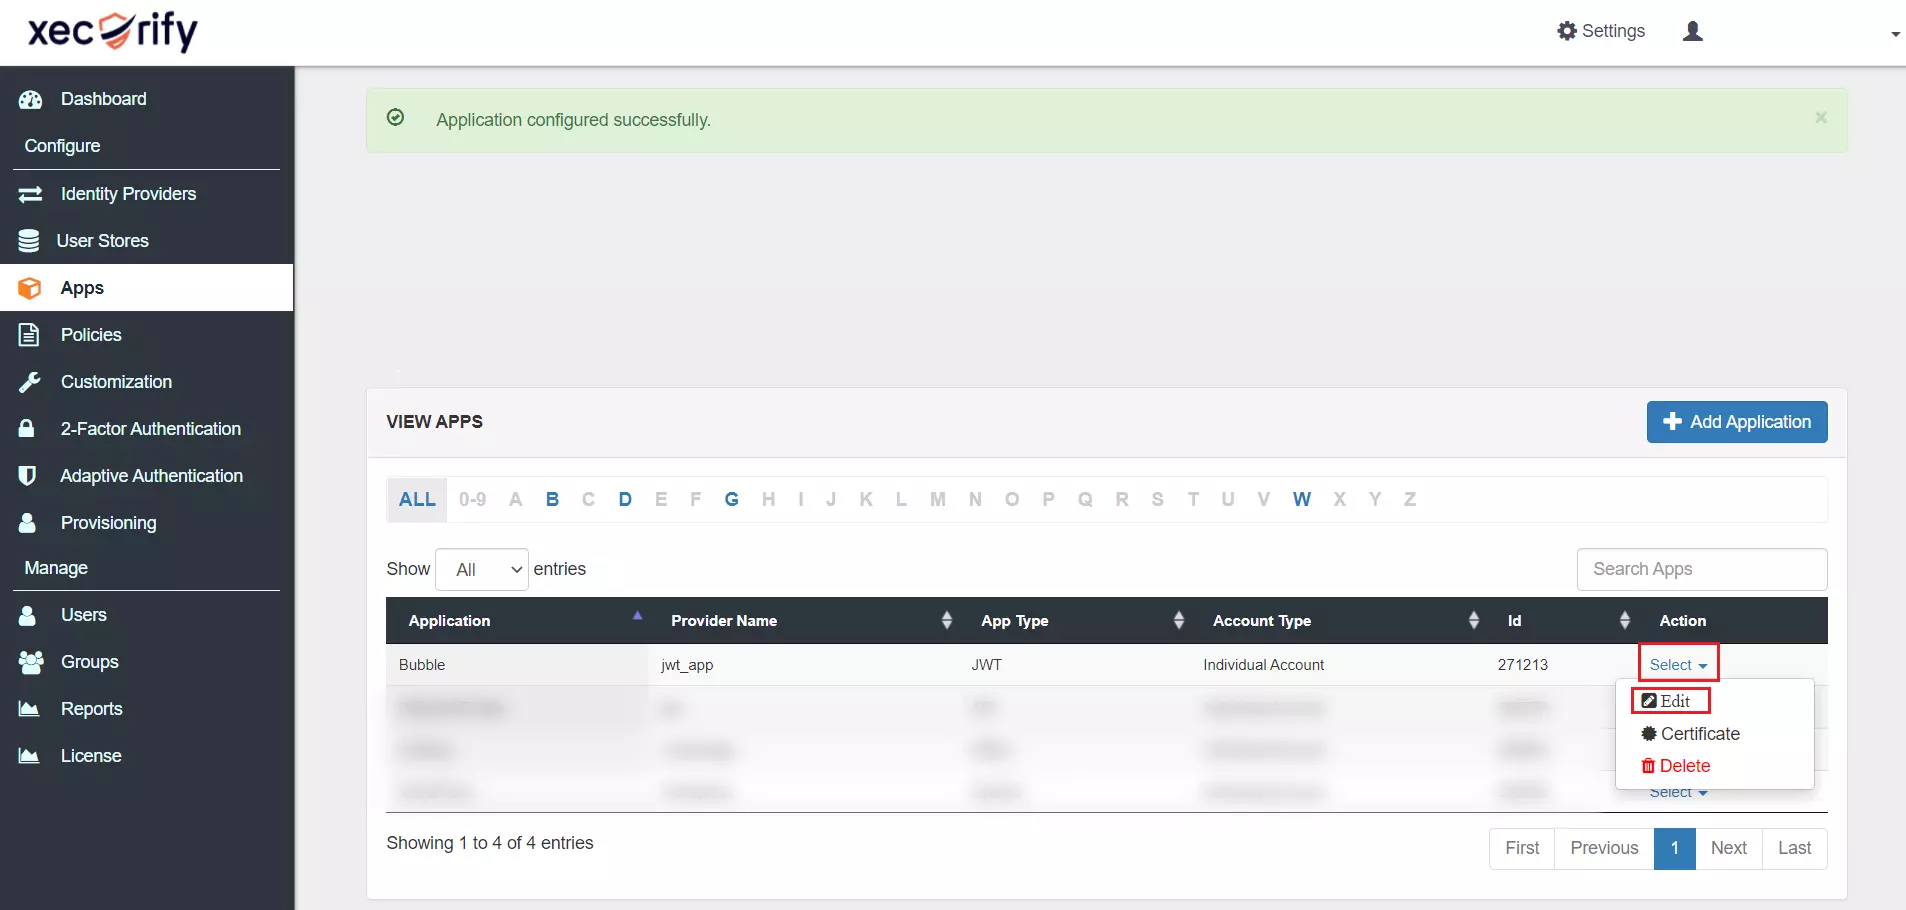This screenshot has width=1906, height=910.
Task: Go to Last page
Action: tap(1794, 848)
